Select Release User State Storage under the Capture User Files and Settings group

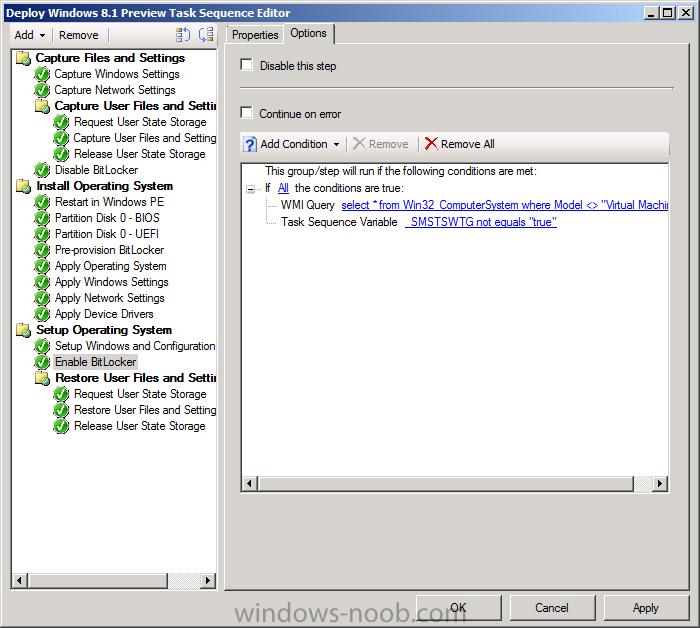click(140, 154)
